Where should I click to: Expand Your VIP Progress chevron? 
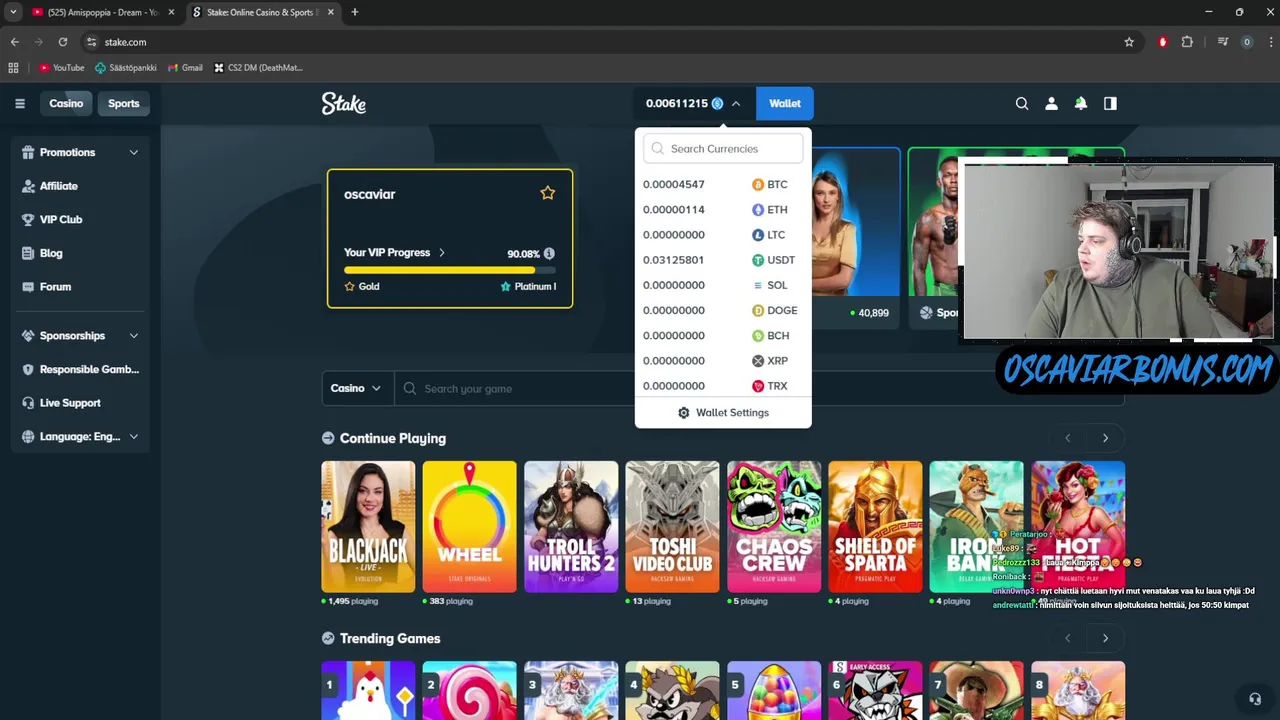(441, 253)
